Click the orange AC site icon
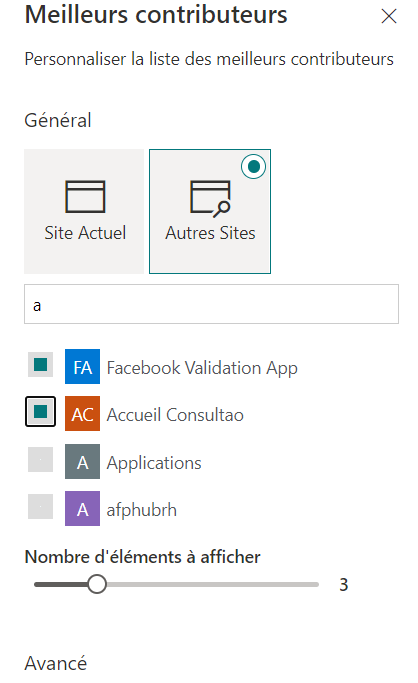Viewport: 418px width, 683px height. pos(82,413)
